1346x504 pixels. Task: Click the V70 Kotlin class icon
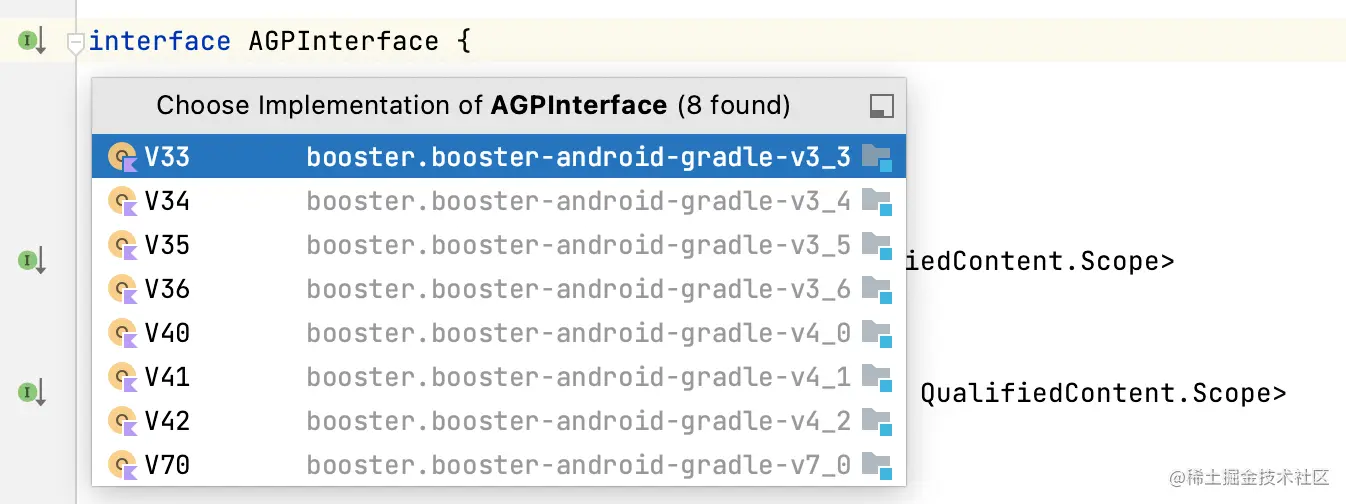pos(123,466)
